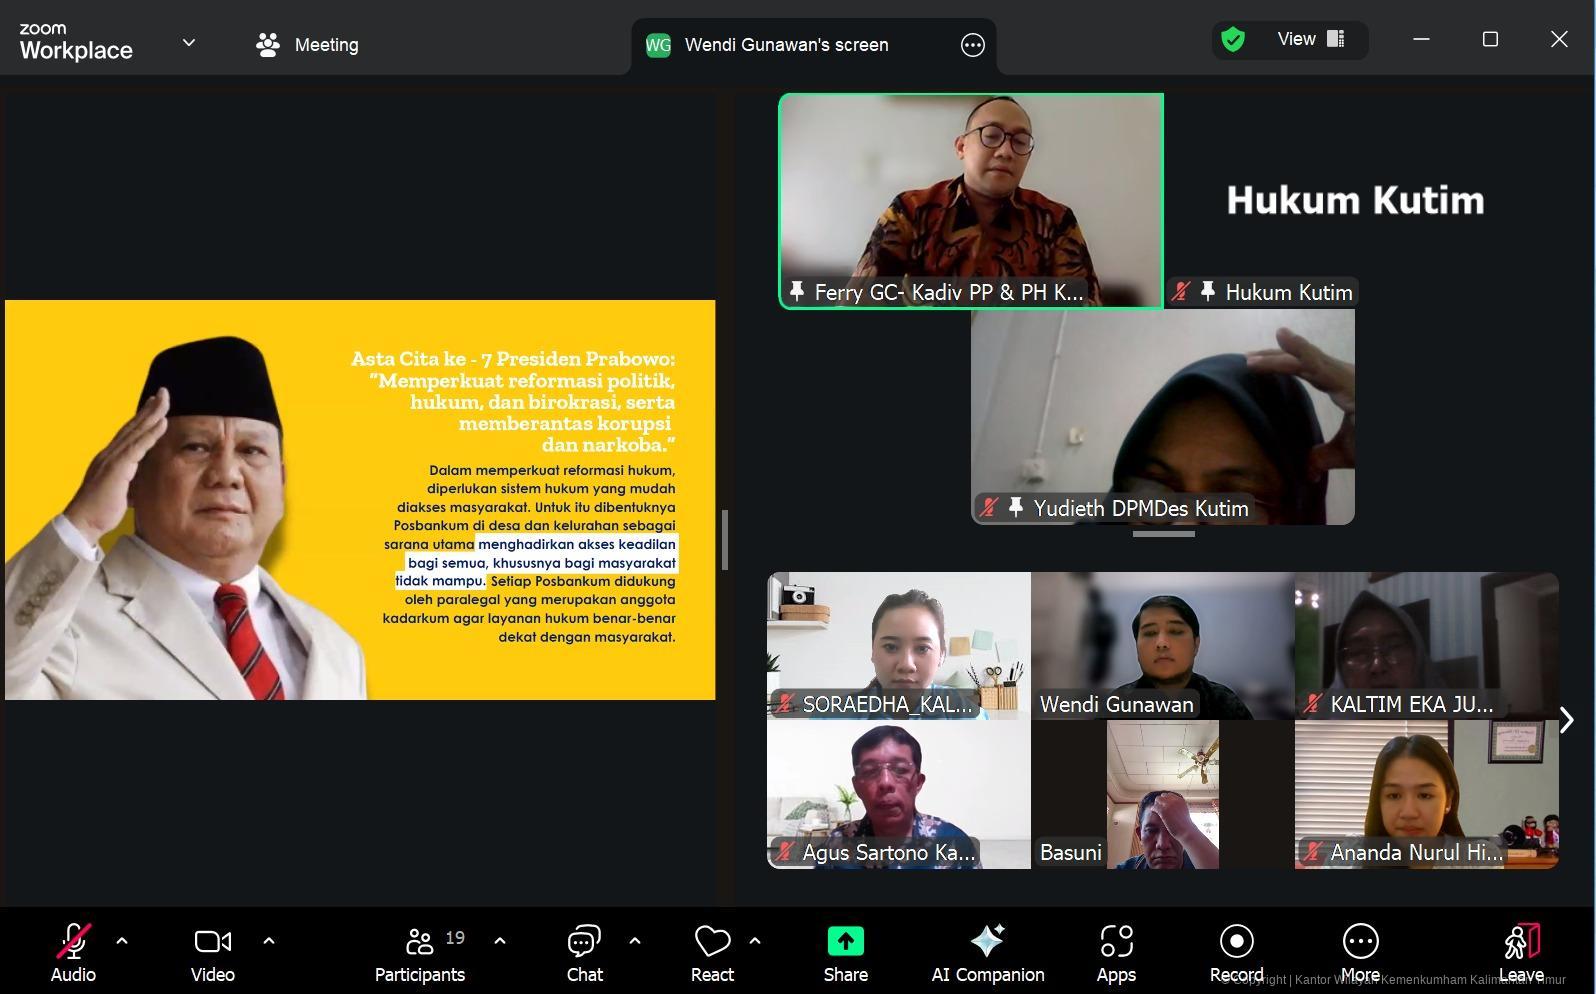This screenshot has height=994, width=1596.
Task: Start recording with the Record button
Action: 1236,953
